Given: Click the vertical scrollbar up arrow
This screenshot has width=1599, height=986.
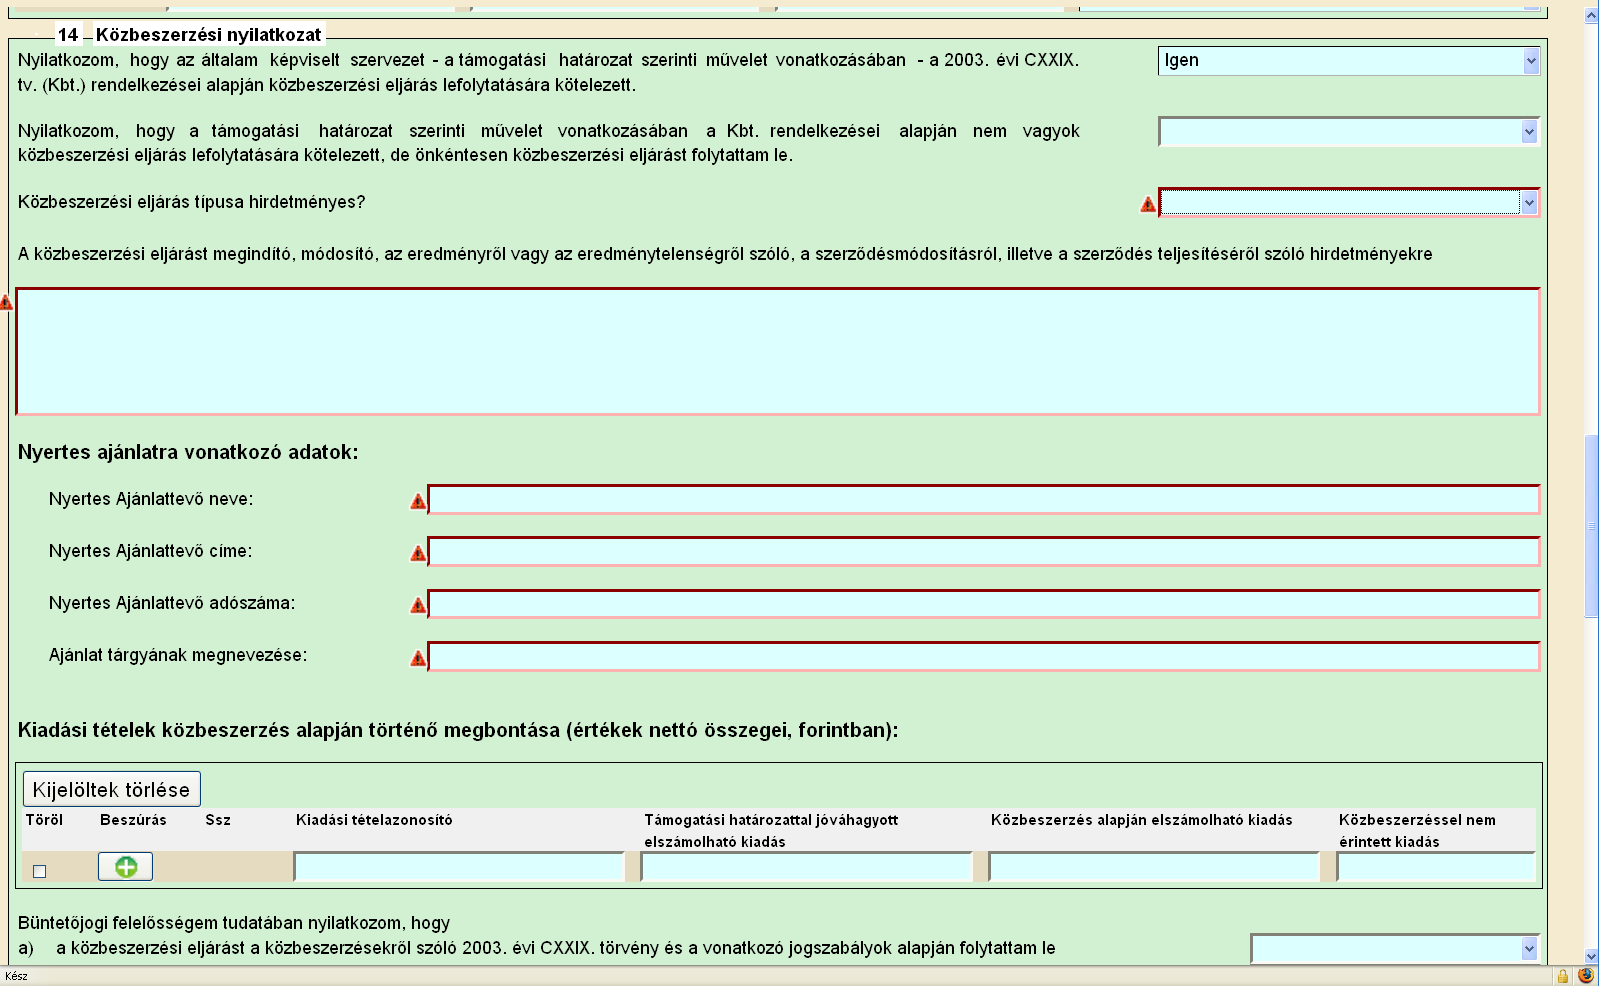Looking at the screenshot, I should [x=1591, y=15].
